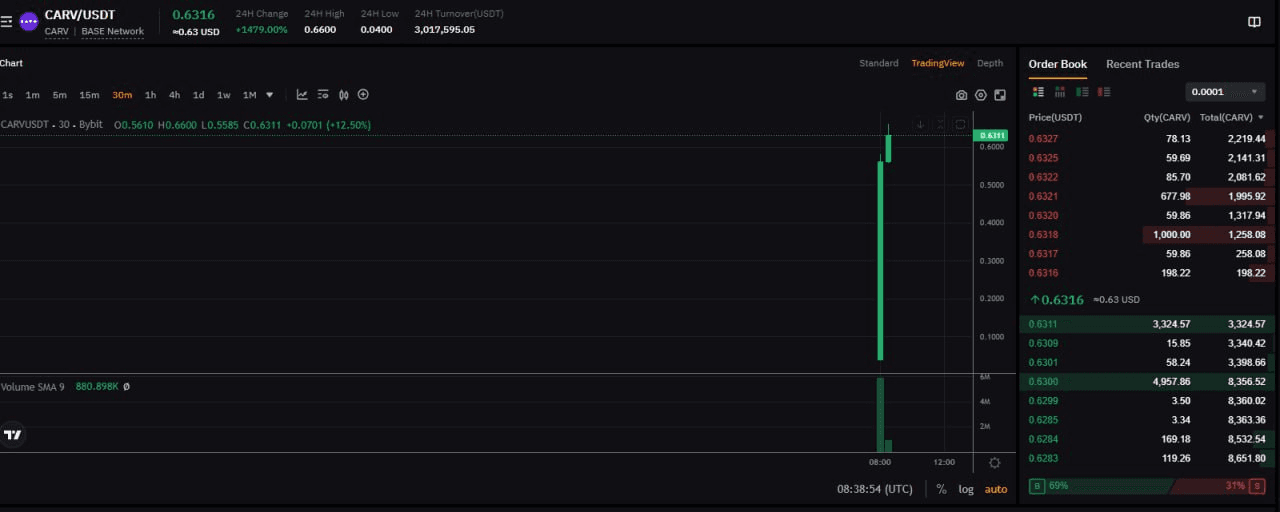The height and width of the screenshot is (512, 1280).
Task: Select the 0.6321 ask price row
Action: 1147,196
